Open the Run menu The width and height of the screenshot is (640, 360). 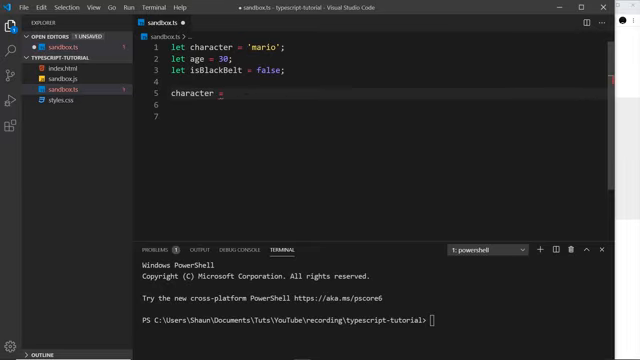coord(129,7)
